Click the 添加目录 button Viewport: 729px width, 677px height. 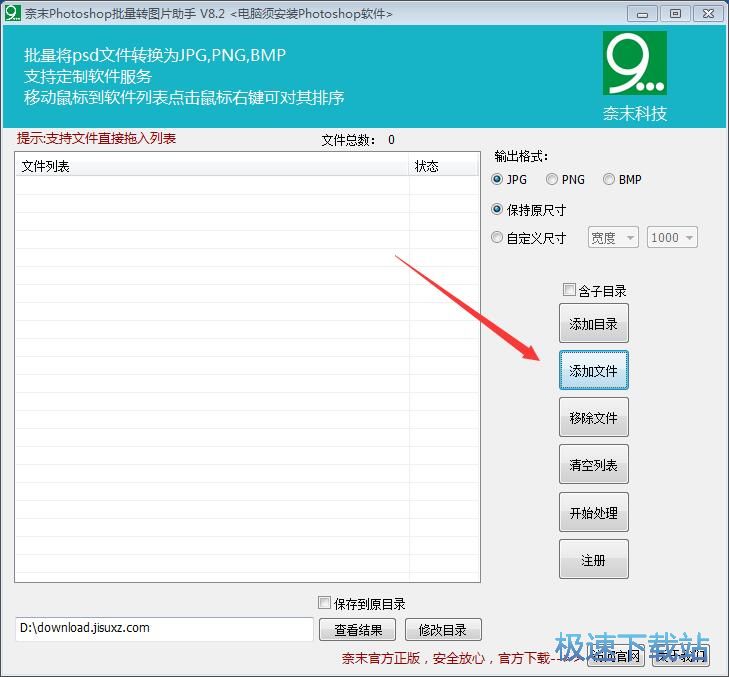click(x=593, y=324)
